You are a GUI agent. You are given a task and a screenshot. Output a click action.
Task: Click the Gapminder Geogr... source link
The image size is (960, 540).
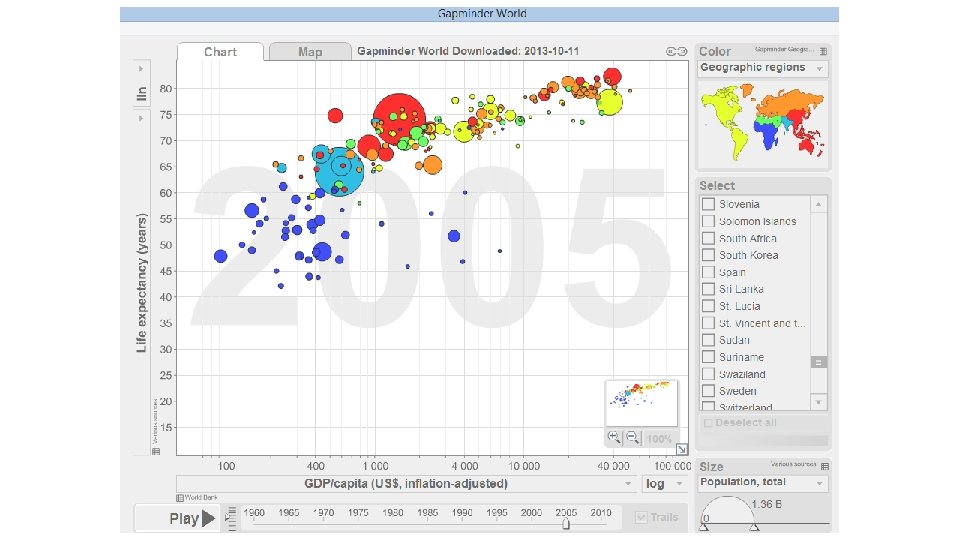tap(784, 49)
